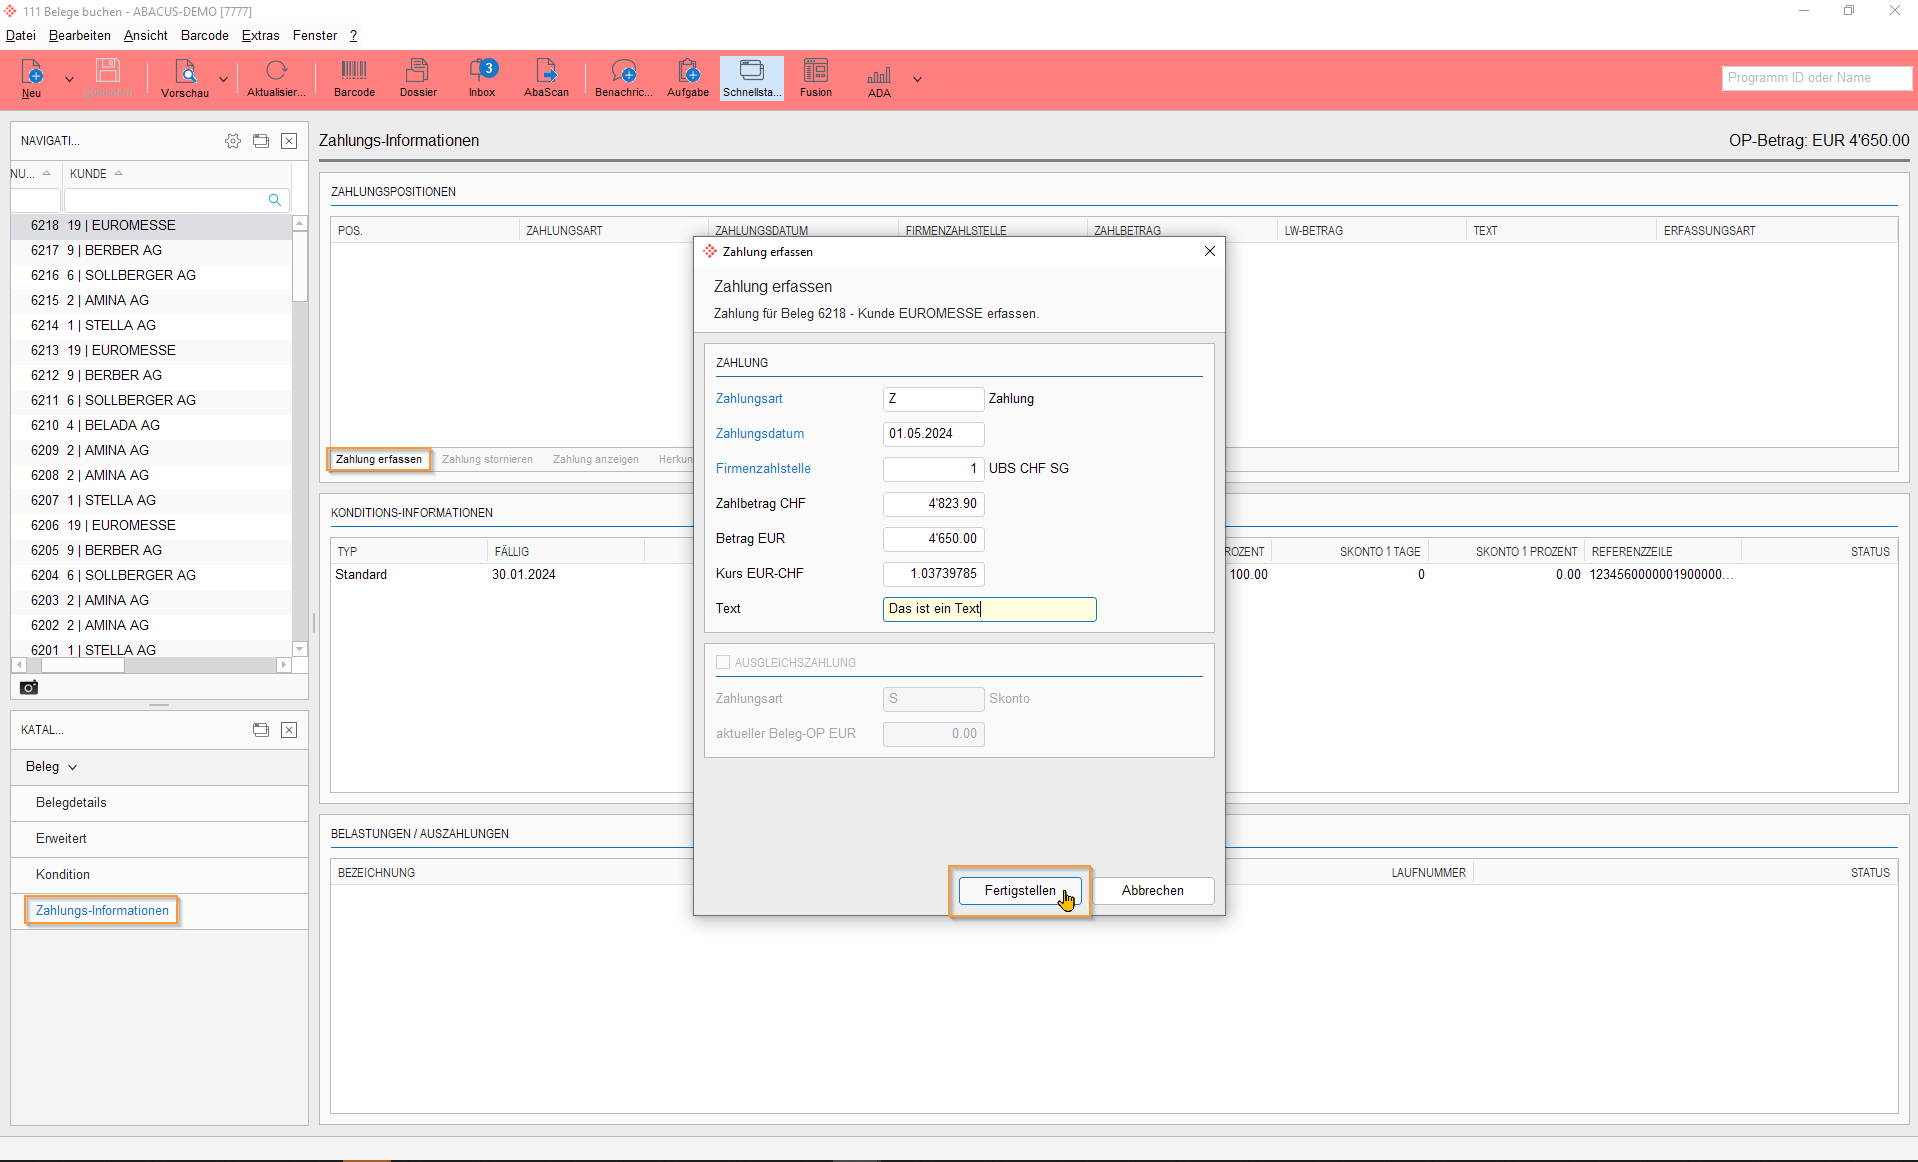Click the Fusion toolbar icon
The image size is (1918, 1162).
click(x=815, y=78)
